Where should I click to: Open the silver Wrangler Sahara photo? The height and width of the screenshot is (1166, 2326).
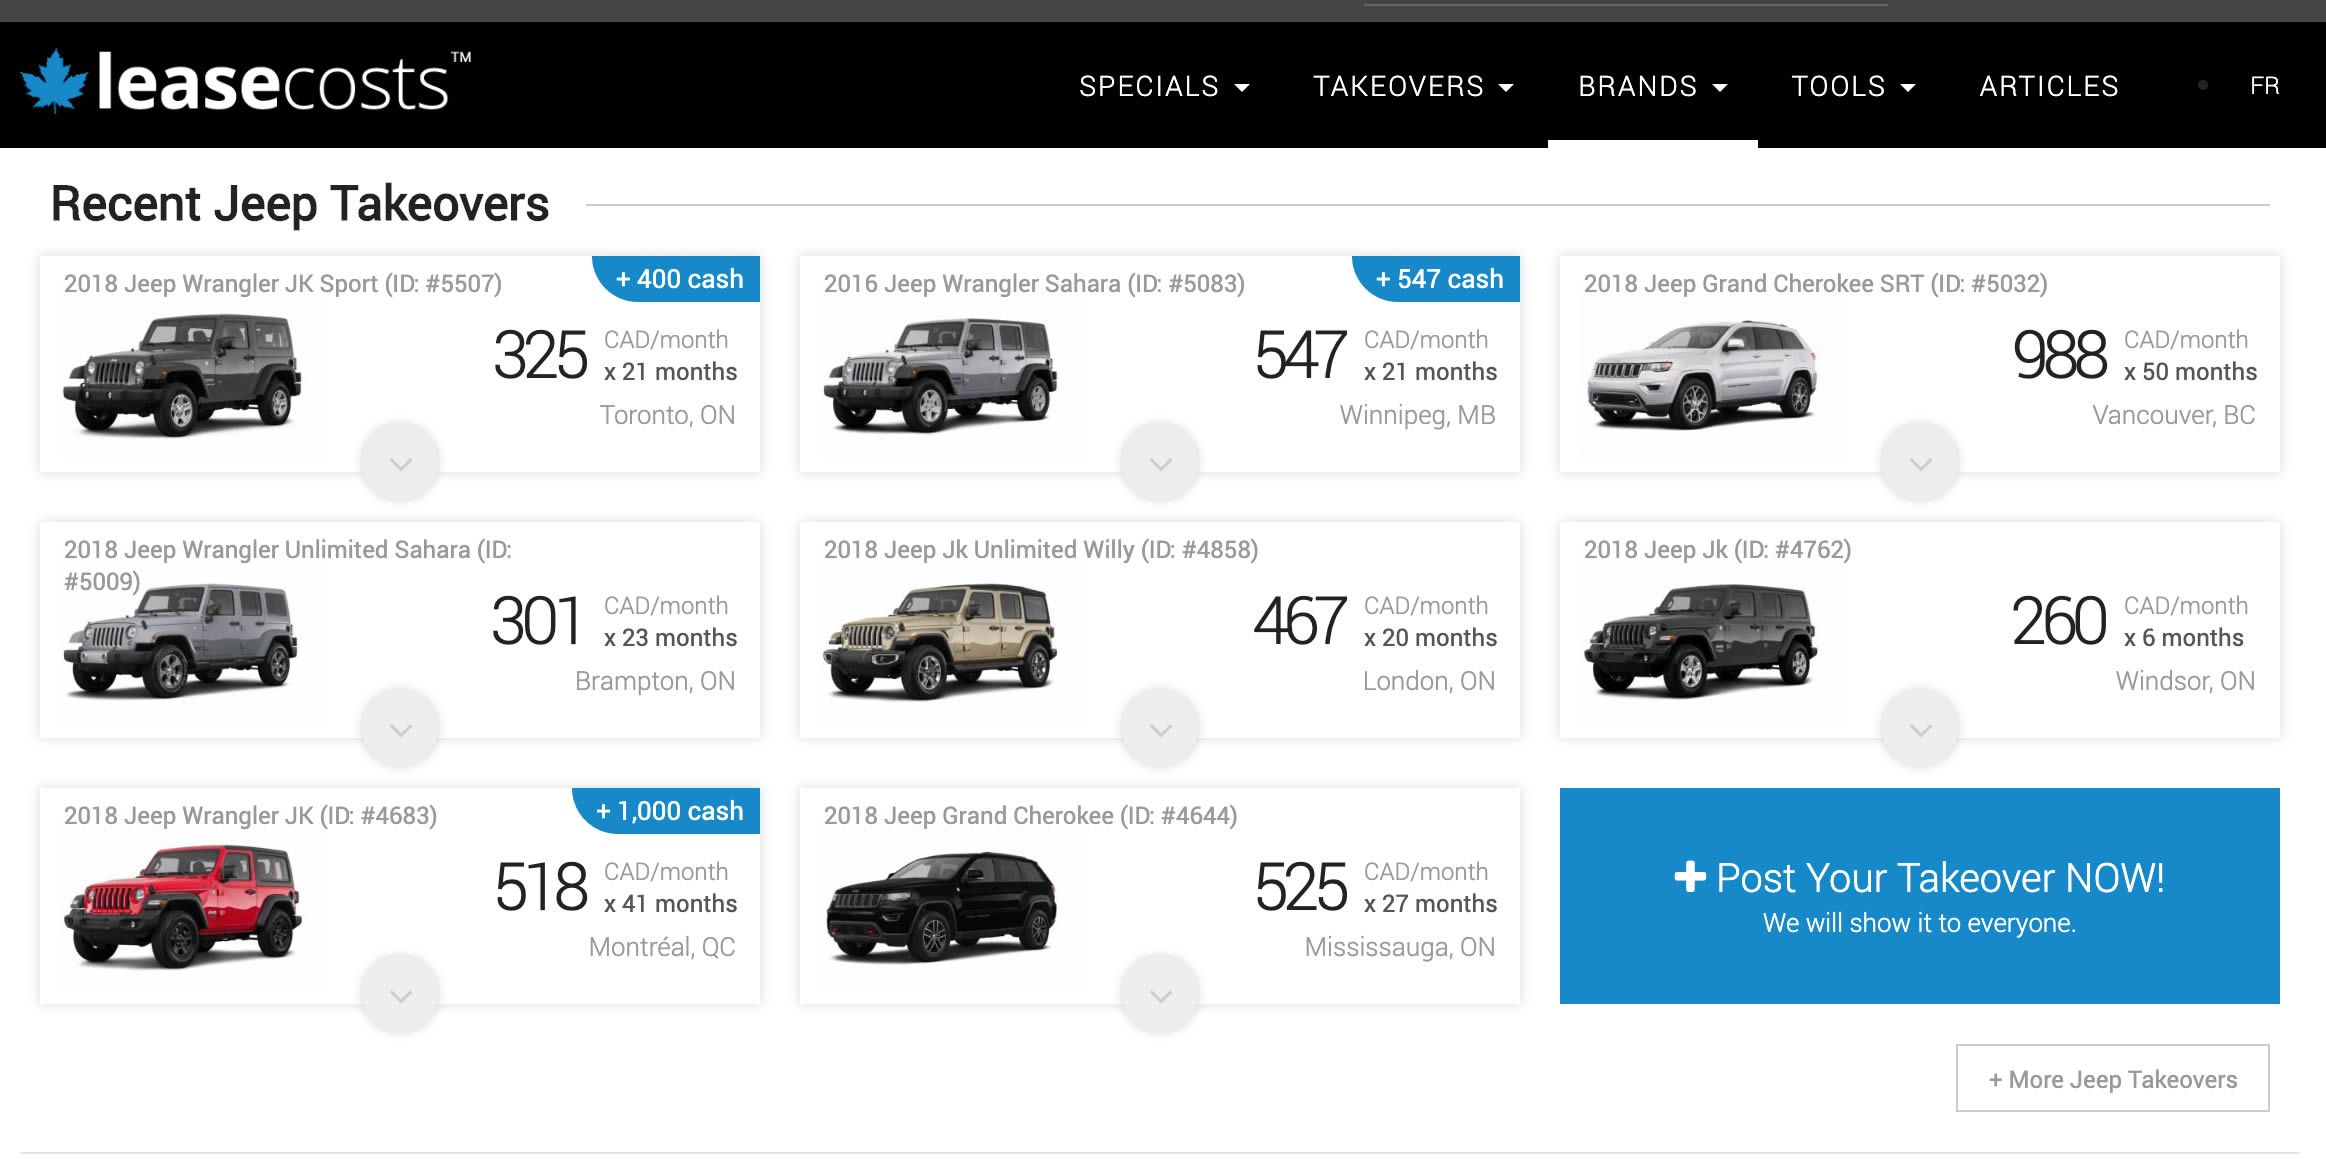[941, 375]
